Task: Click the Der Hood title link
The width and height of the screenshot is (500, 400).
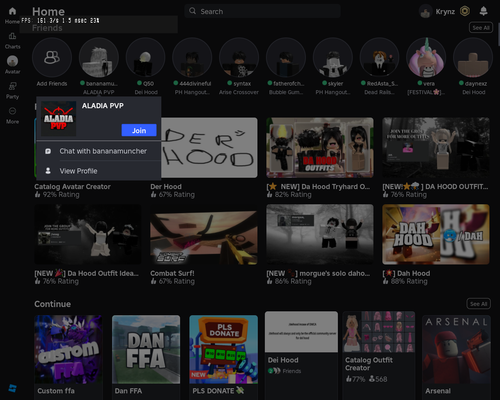Action: 166,187
